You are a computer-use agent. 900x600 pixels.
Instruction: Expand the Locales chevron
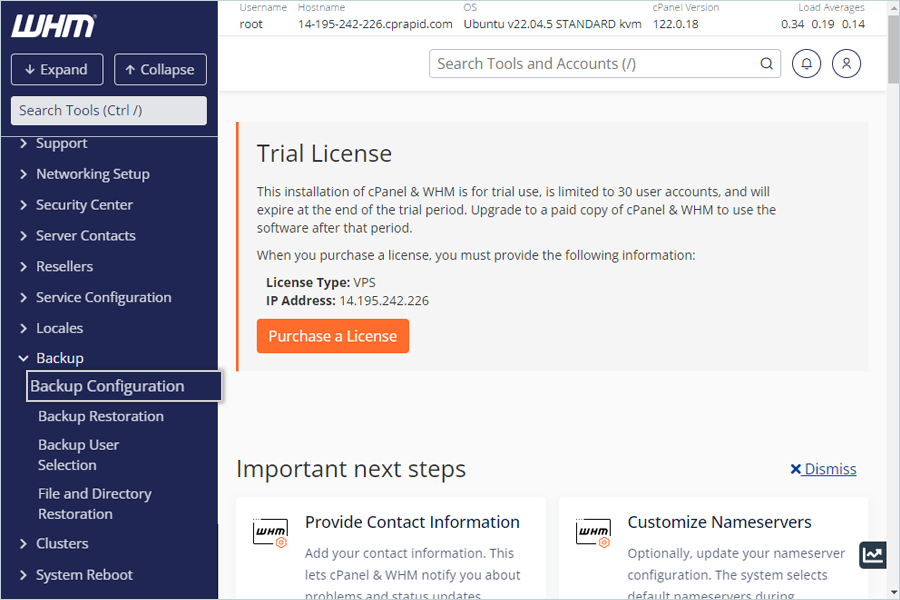23,328
